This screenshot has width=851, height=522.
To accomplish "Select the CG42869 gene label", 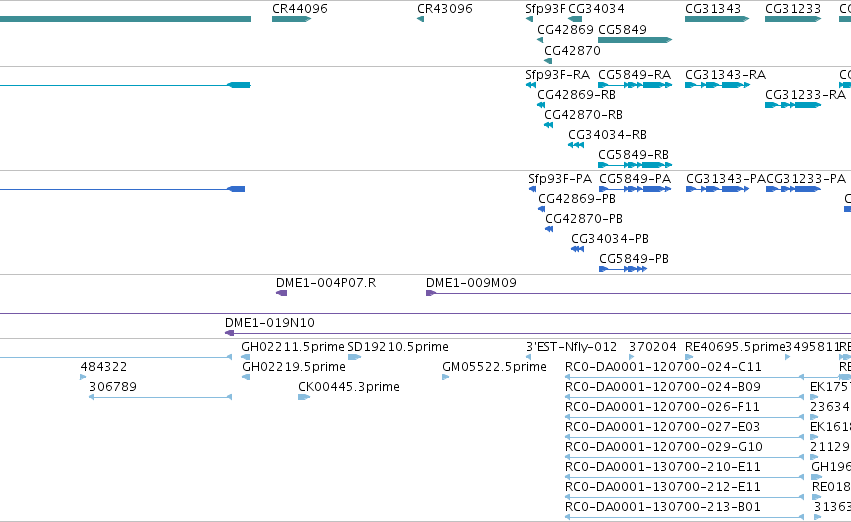I will point(565,29).
